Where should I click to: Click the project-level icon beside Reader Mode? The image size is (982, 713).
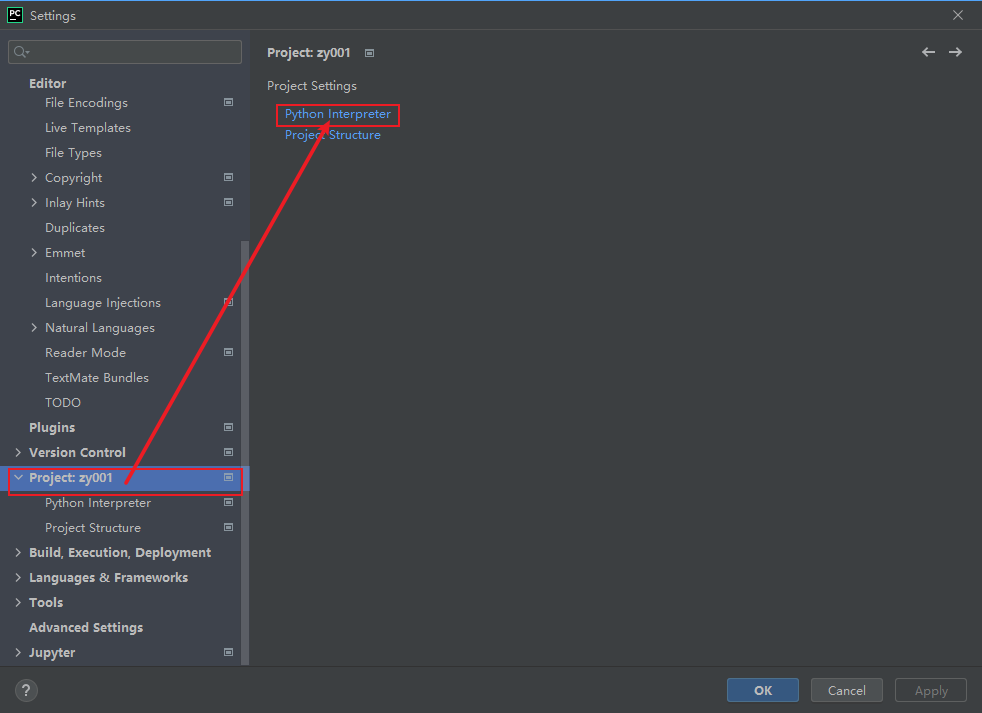pyautogui.click(x=229, y=352)
